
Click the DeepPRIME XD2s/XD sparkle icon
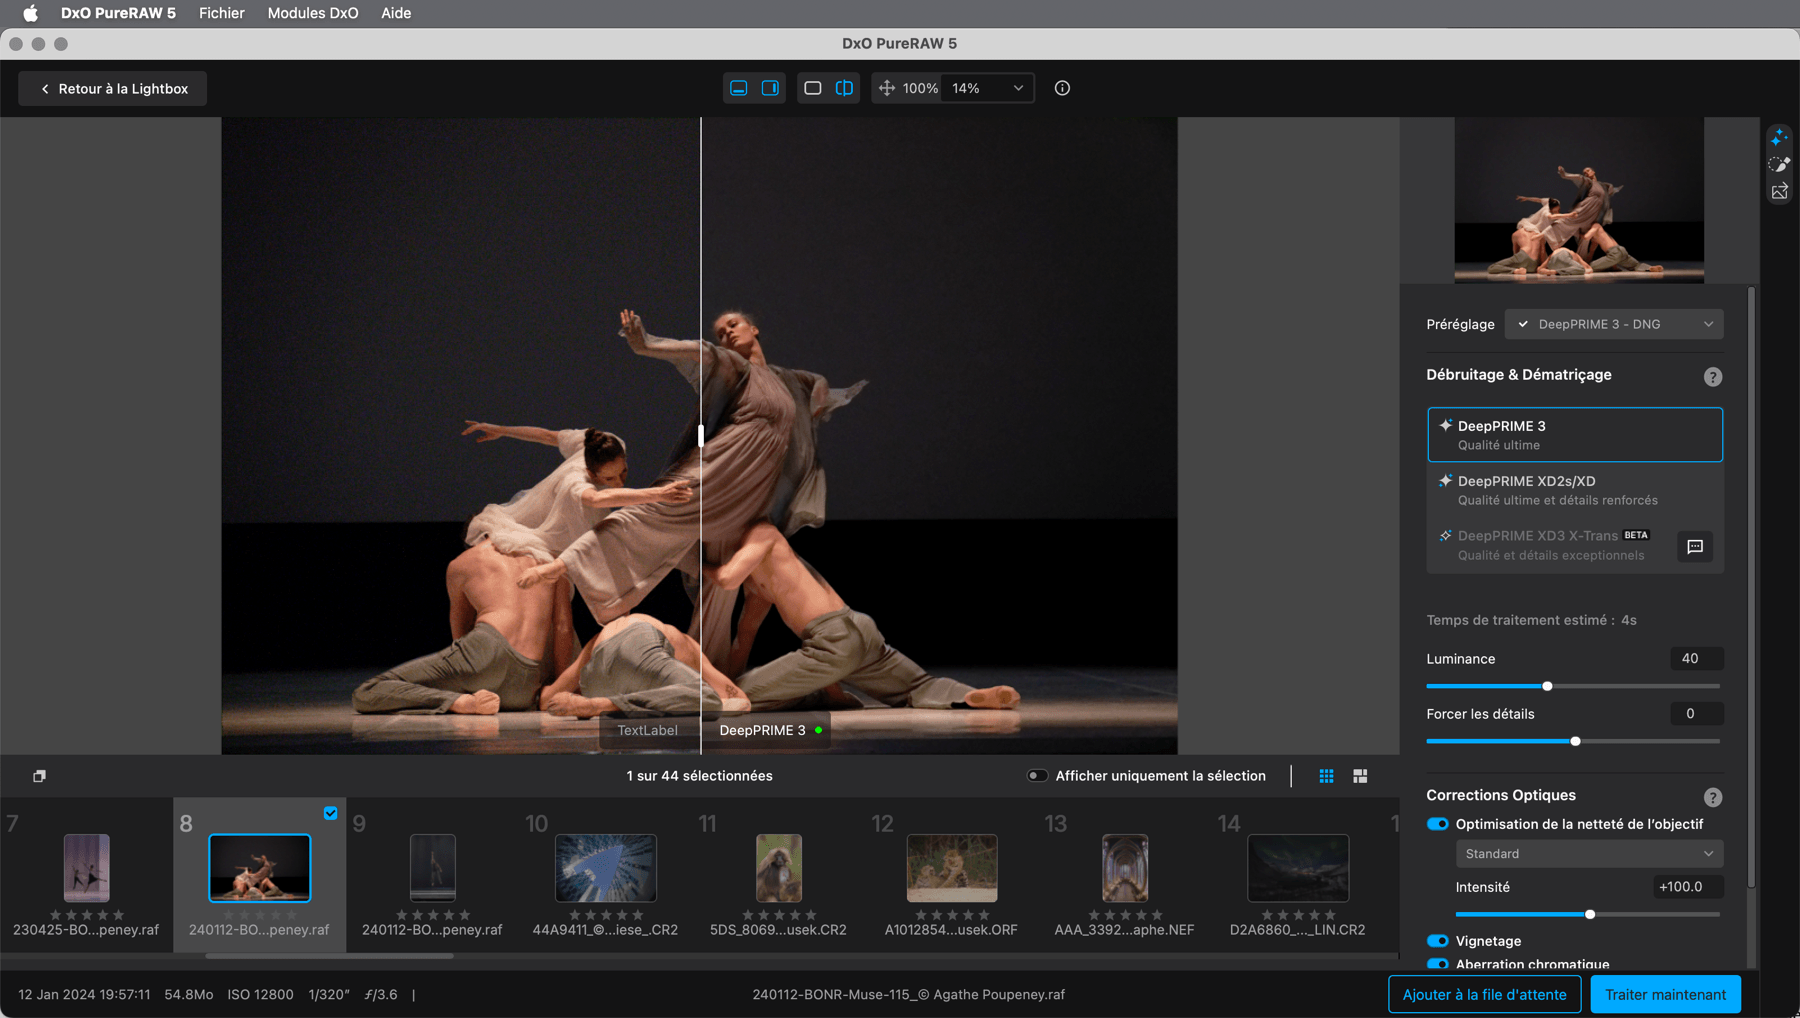click(1445, 481)
